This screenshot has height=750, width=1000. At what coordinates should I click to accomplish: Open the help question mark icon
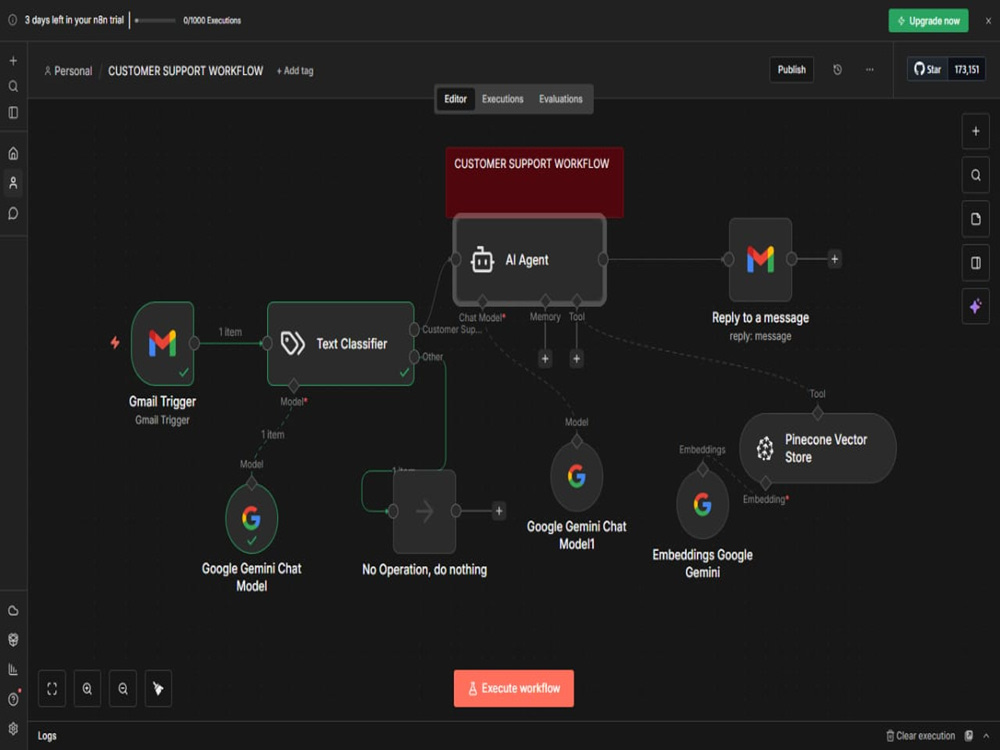pyautogui.click(x=13, y=699)
